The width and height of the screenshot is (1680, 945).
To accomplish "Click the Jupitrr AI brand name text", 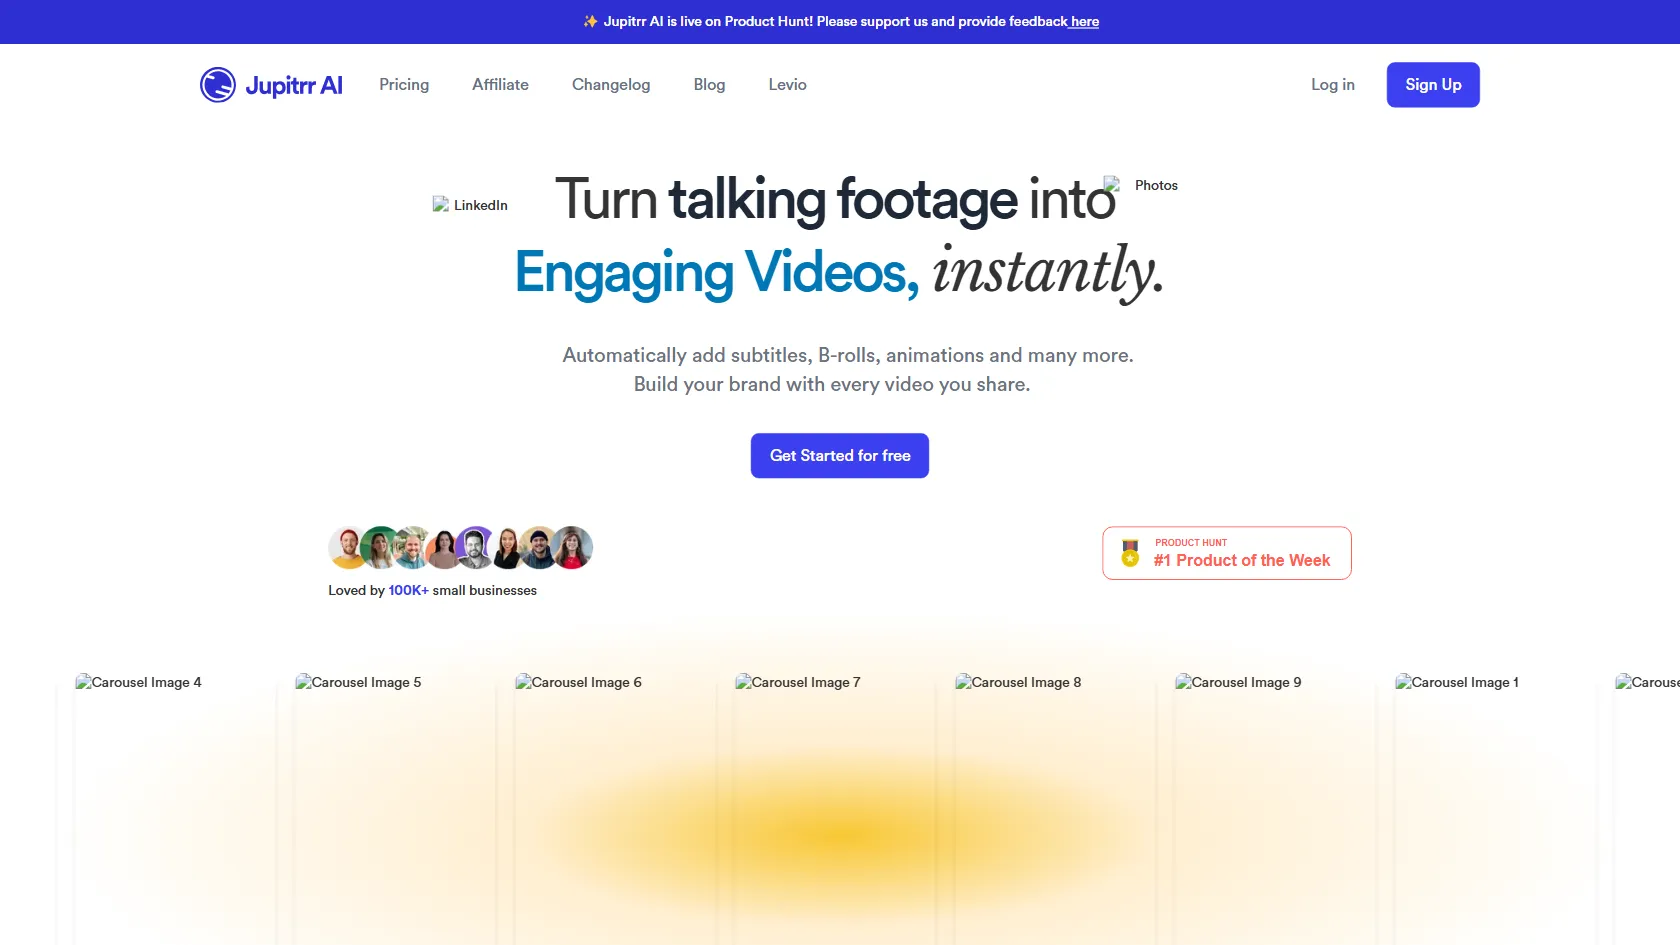I will (x=294, y=86).
